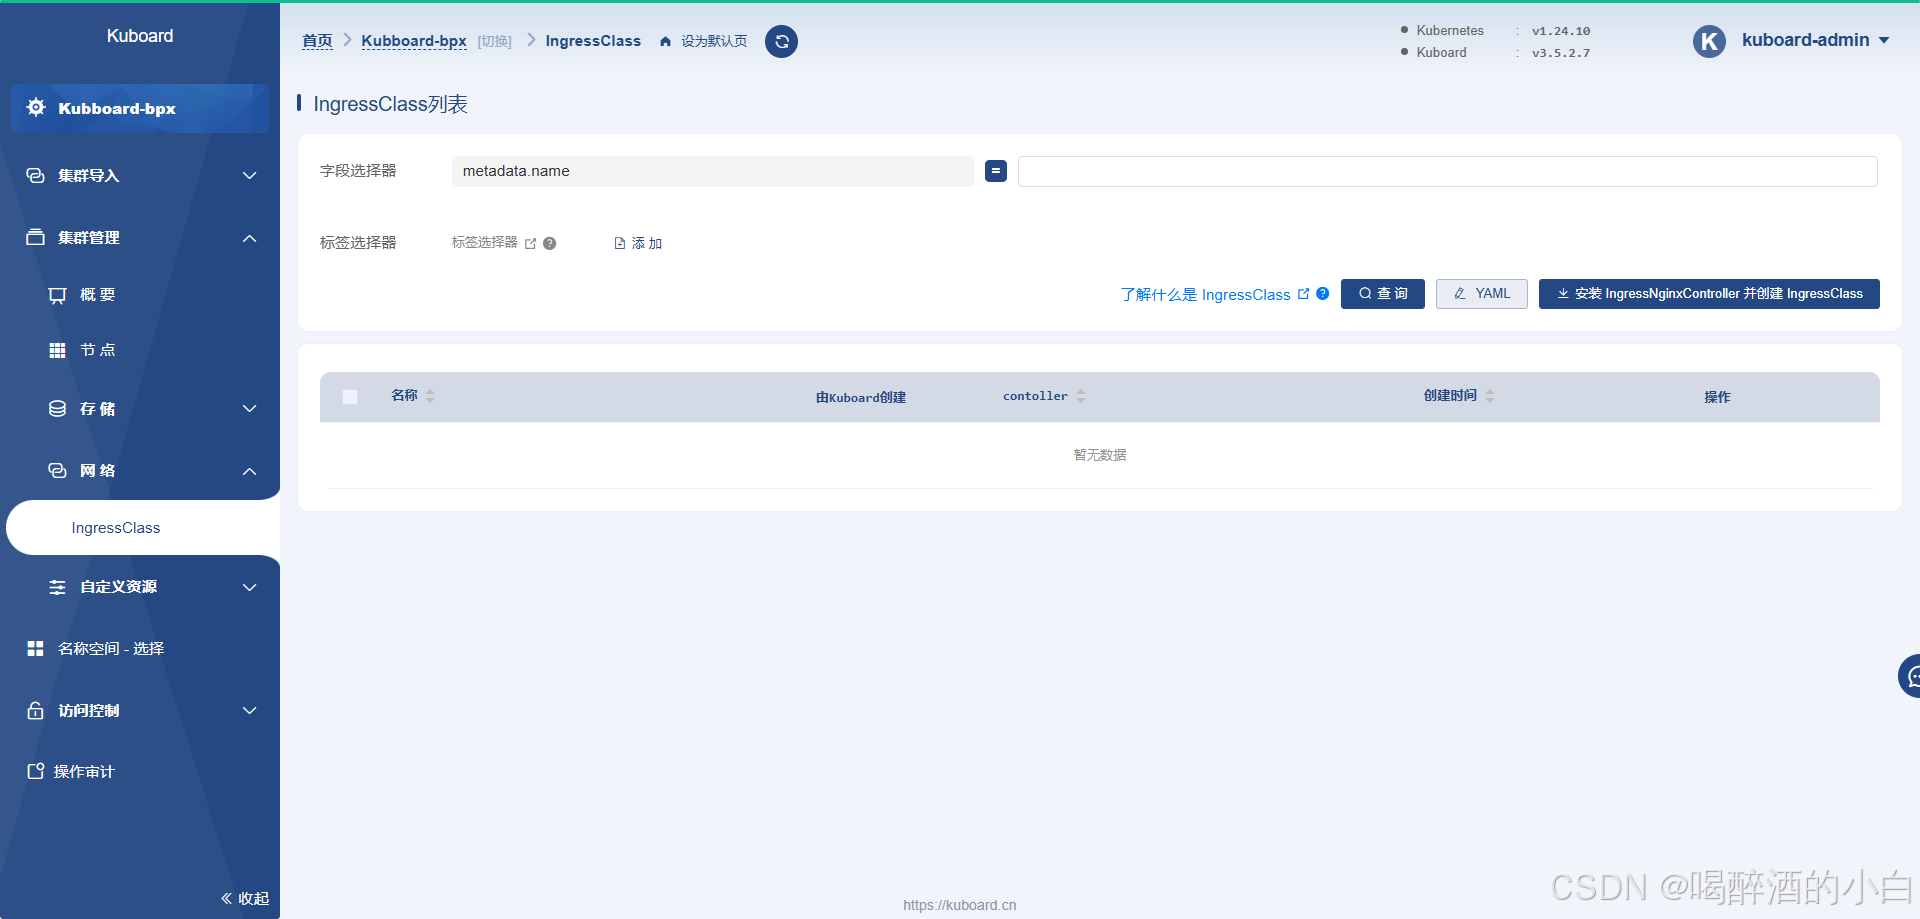1920x919 pixels.
Task: Click the field selector value input box
Action: (x=1447, y=171)
